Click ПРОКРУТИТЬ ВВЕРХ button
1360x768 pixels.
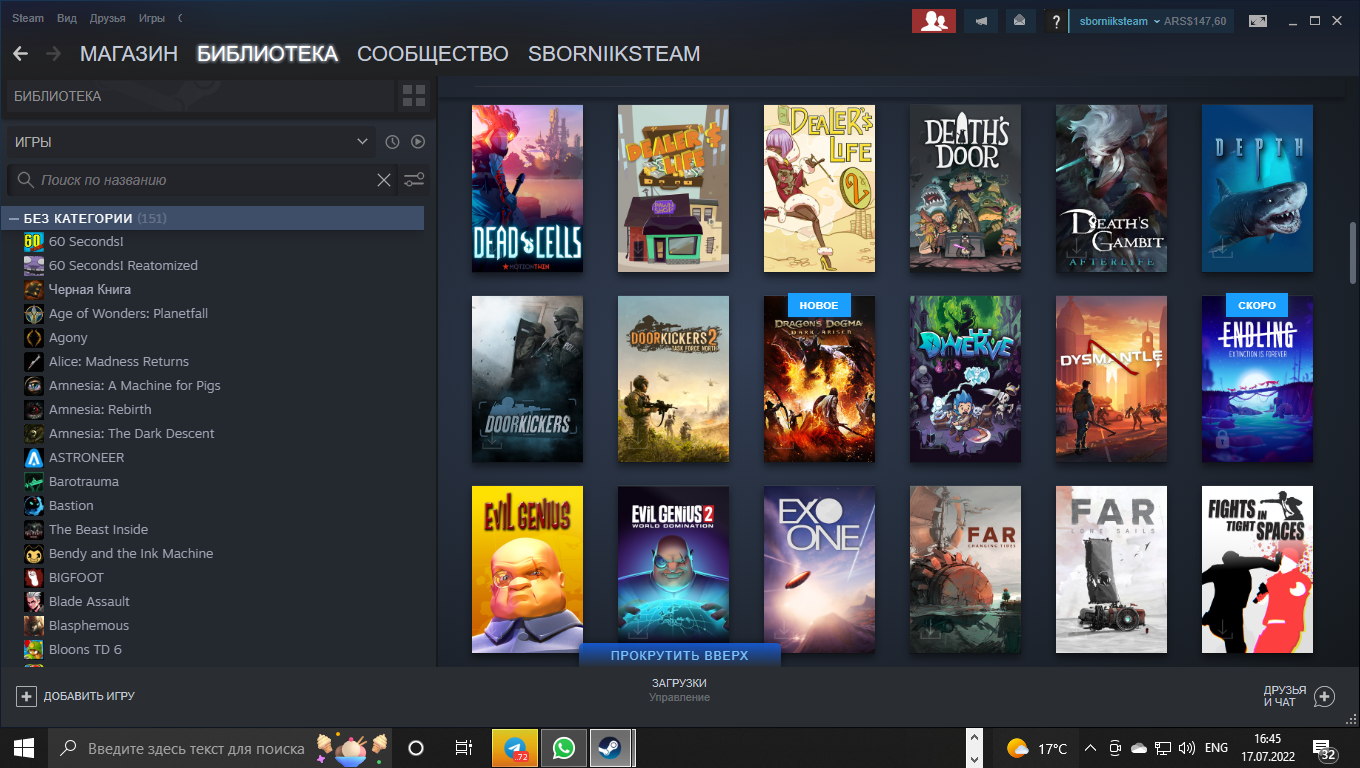pyautogui.click(x=680, y=655)
